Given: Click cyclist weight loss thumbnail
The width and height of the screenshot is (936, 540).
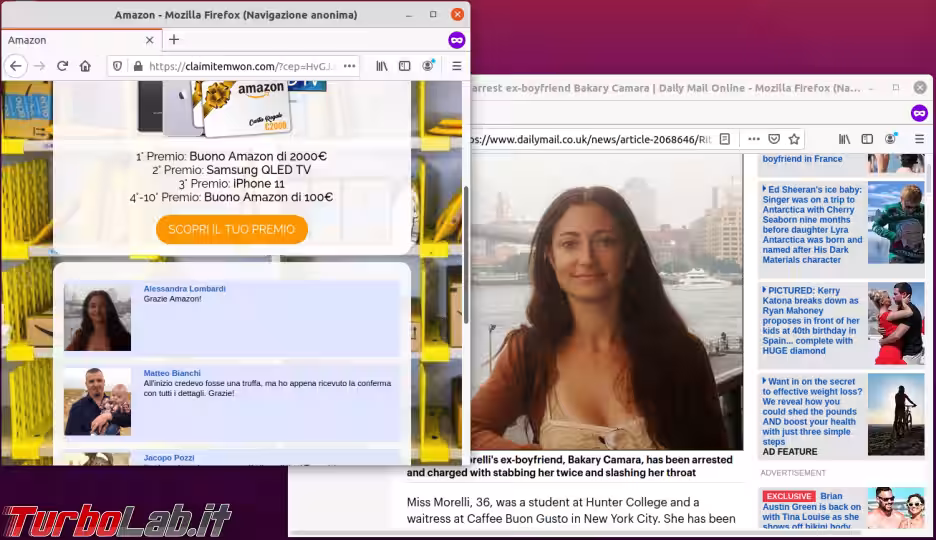Looking at the screenshot, I should click(896, 414).
